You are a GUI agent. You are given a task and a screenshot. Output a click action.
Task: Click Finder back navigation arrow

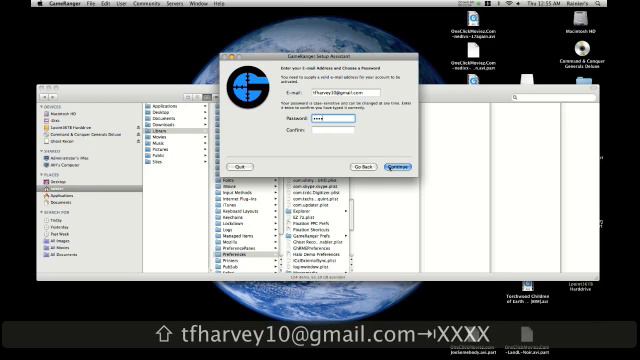44,97
